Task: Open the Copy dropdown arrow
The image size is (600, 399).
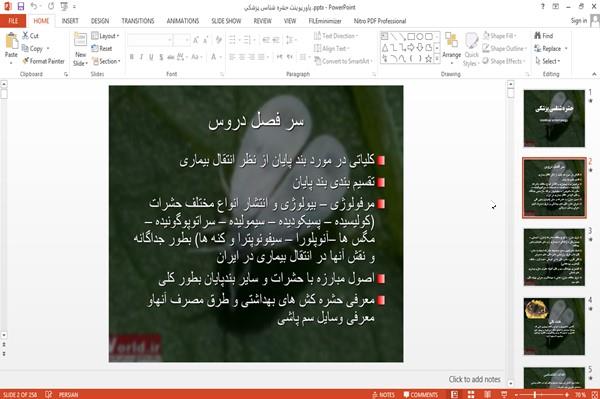Action: [48, 49]
